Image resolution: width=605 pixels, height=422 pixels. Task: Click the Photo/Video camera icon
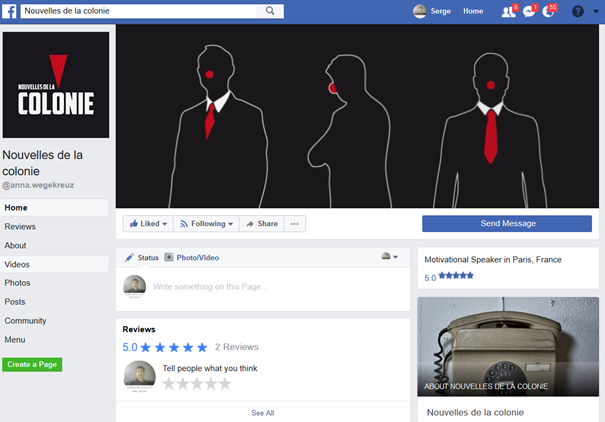tap(169, 257)
